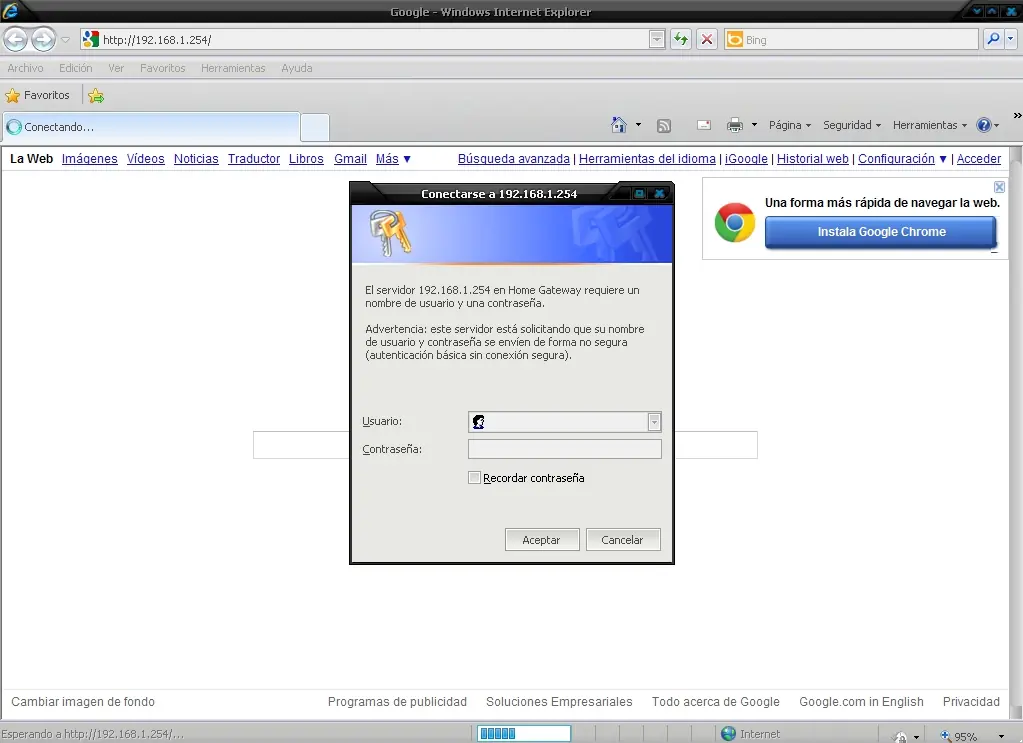Open Programas de publicidad link

(397, 701)
